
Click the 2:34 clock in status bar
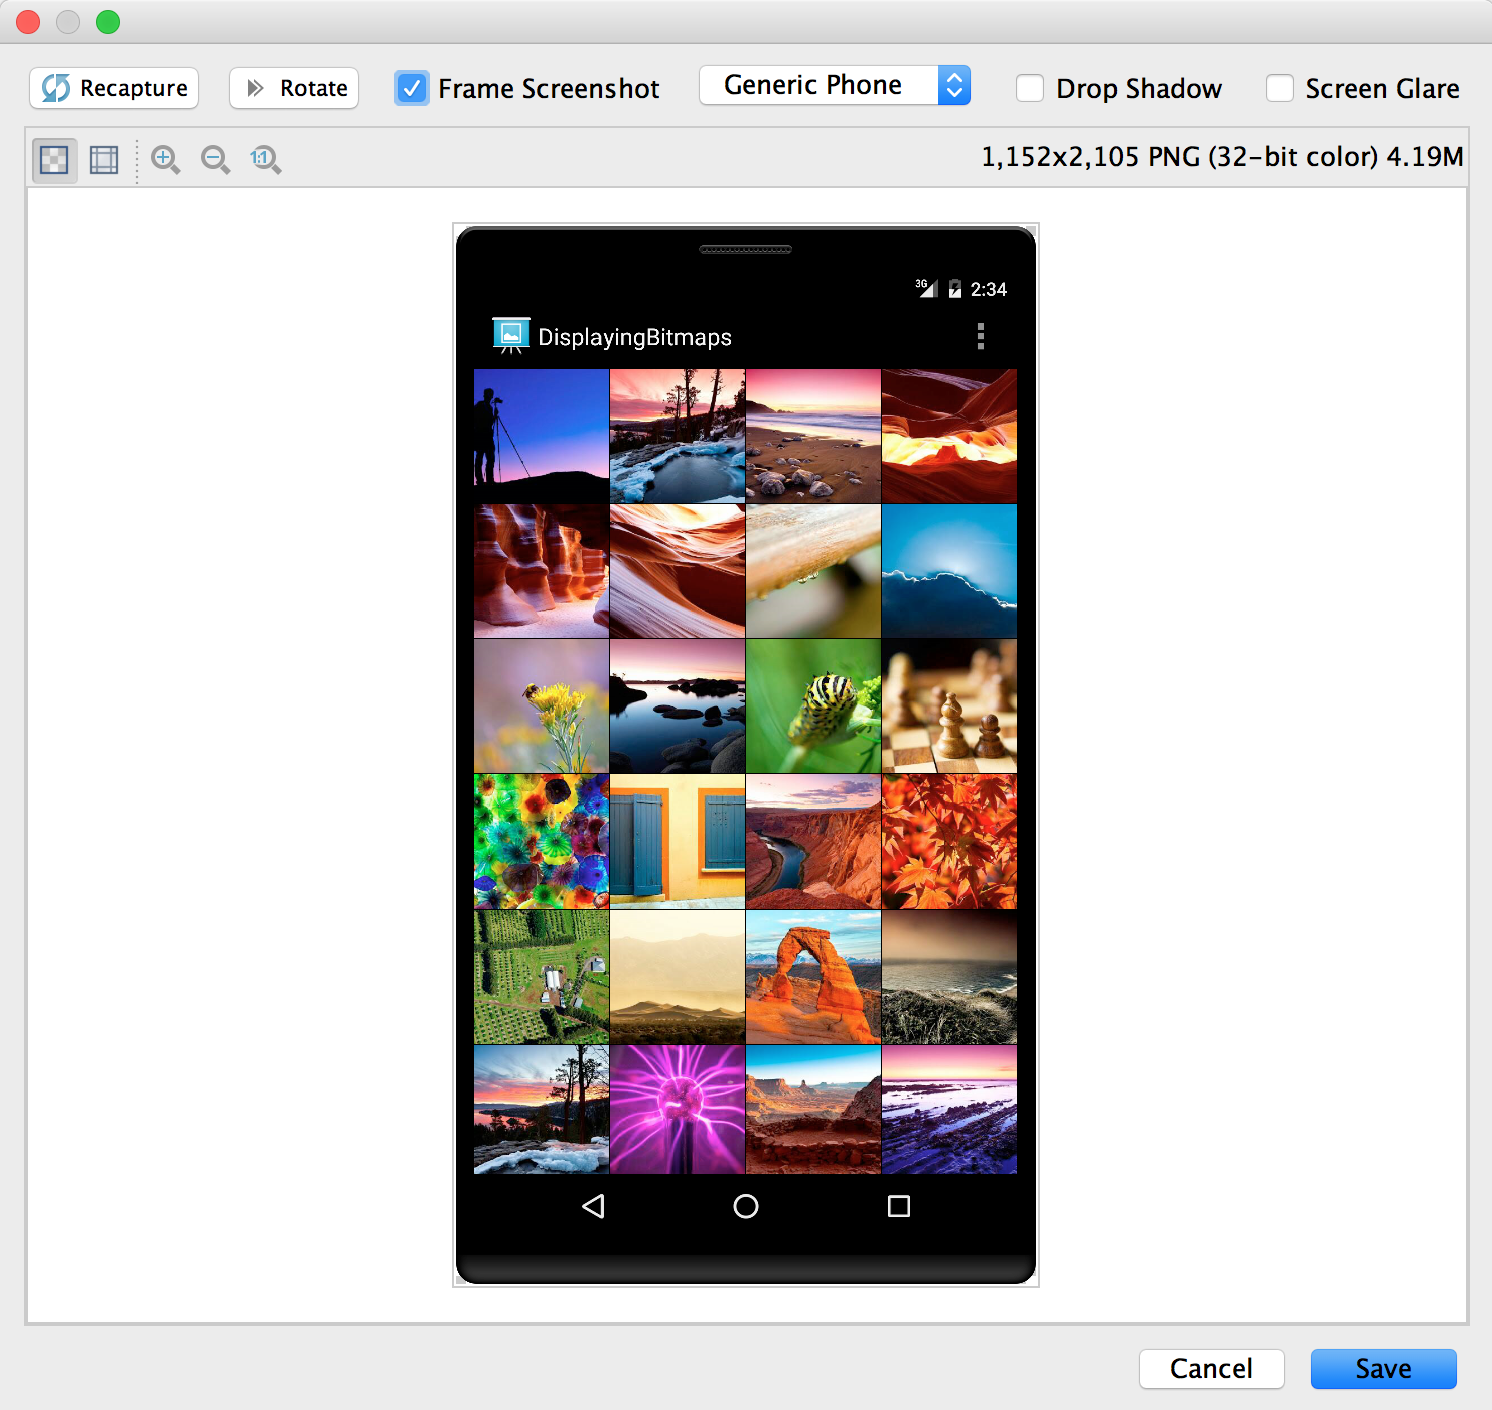click(x=989, y=289)
